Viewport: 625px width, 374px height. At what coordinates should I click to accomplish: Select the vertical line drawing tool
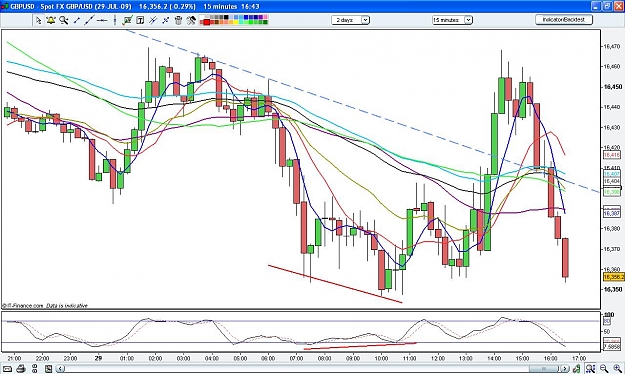click(x=115, y=20)
